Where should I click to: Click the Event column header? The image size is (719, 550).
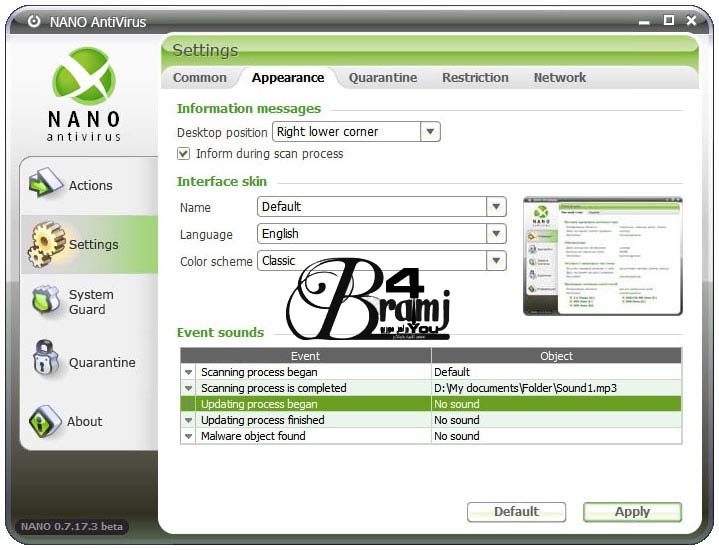(x=305, y=356)
